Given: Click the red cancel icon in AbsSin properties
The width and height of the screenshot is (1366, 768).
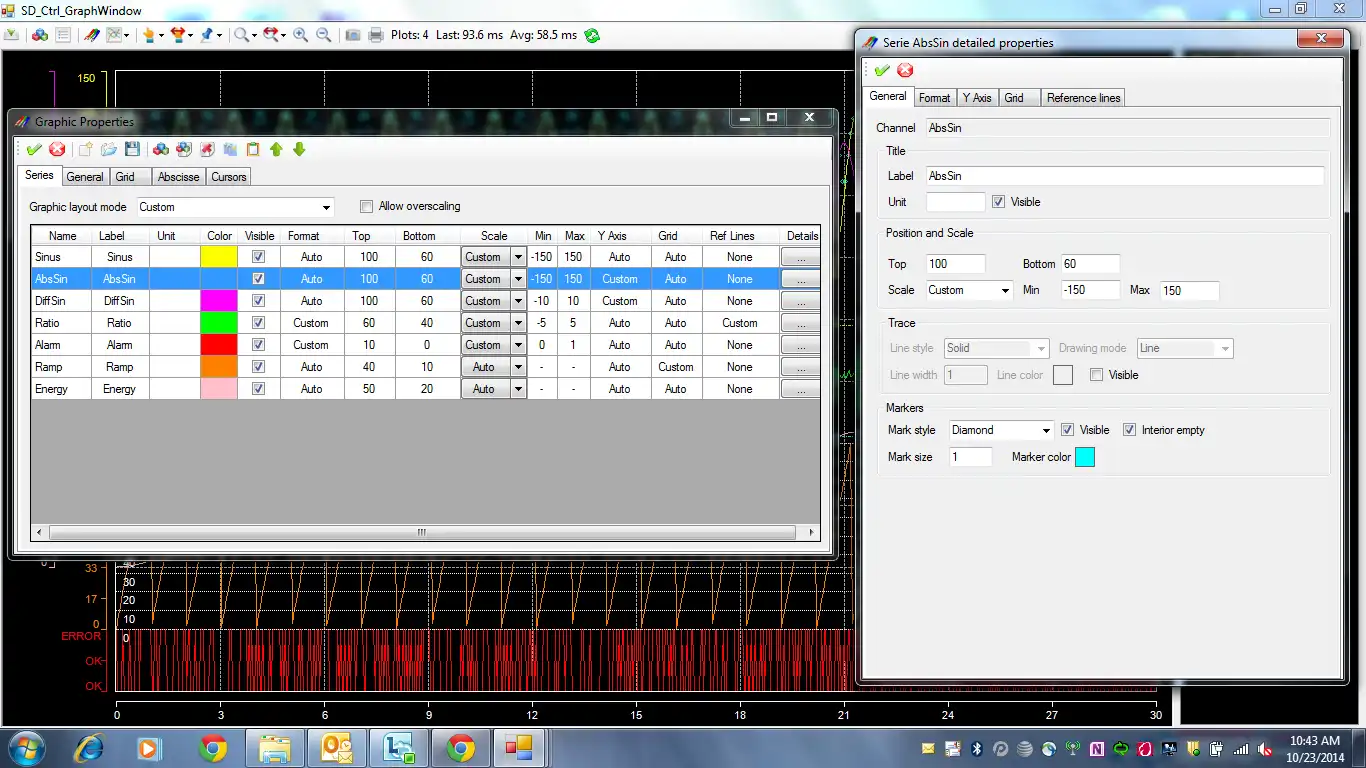Looking at the screenshot, I should point(905,70).
